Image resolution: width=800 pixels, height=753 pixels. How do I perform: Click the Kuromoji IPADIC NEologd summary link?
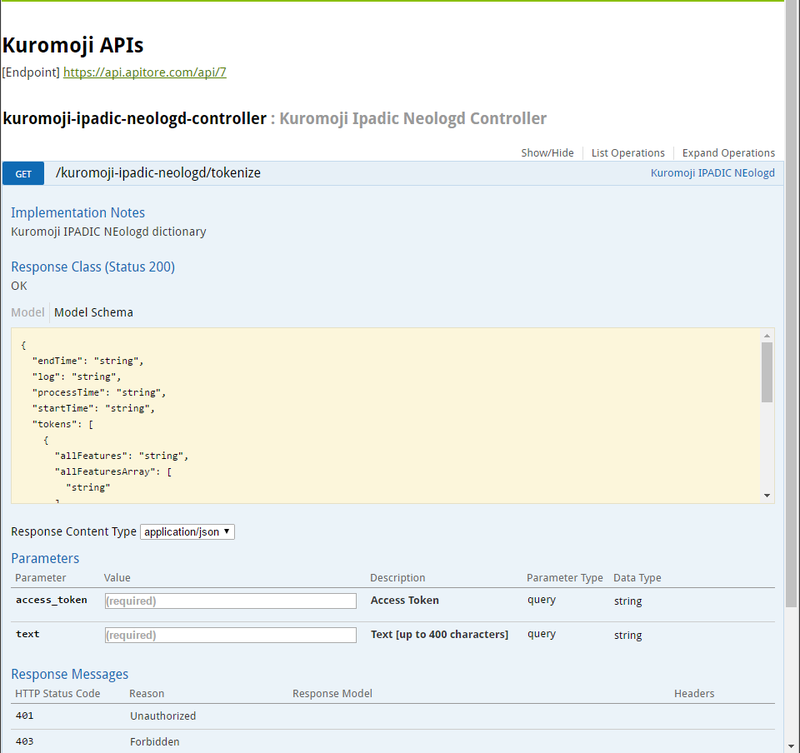712,173
